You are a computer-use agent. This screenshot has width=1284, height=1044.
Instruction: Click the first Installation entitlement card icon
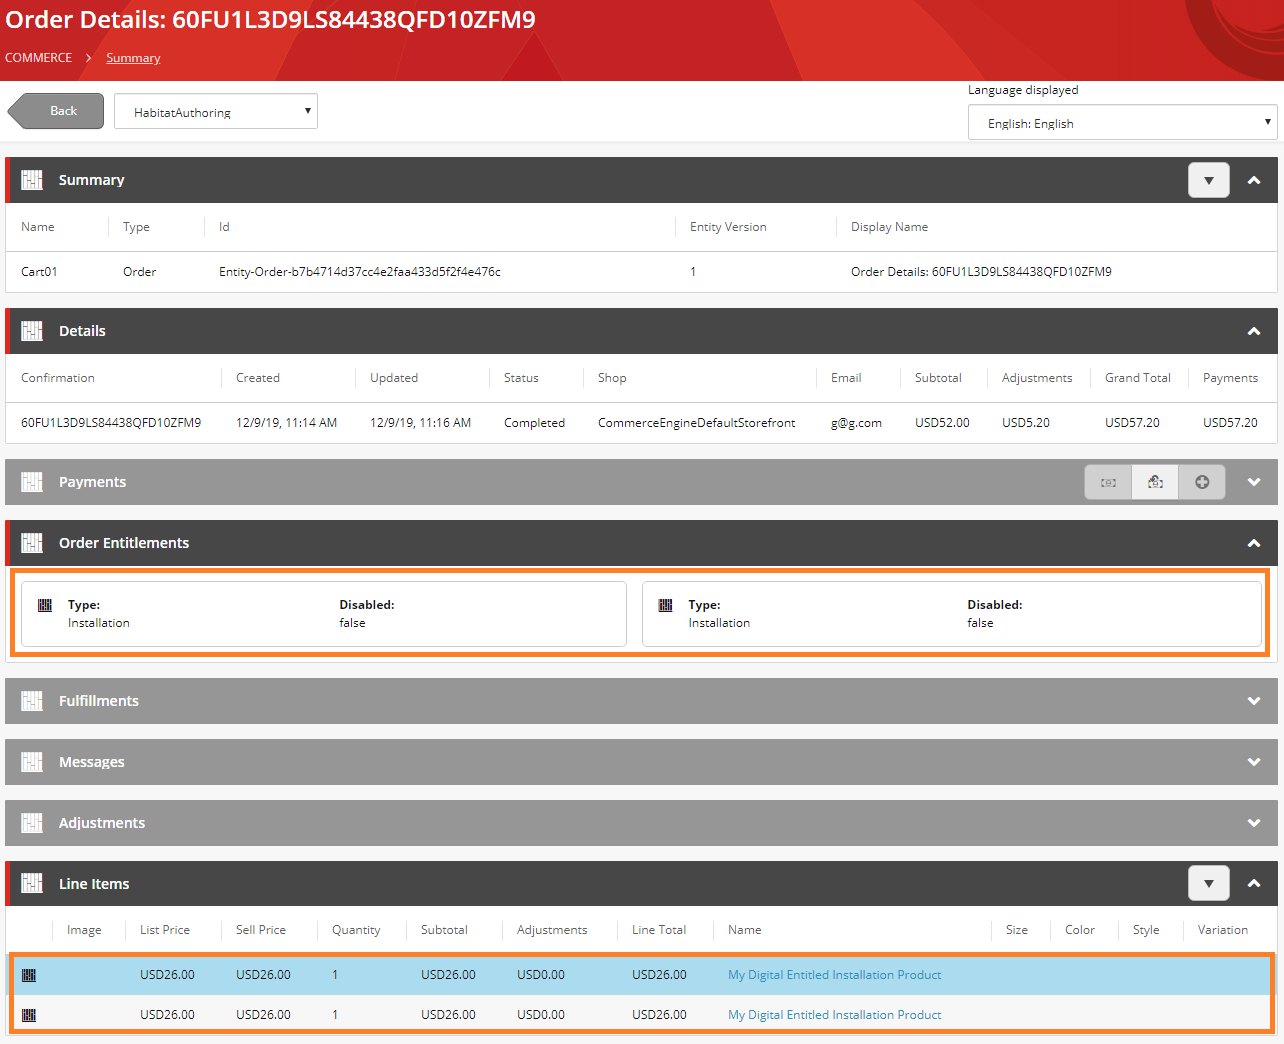tap(44, 604)
